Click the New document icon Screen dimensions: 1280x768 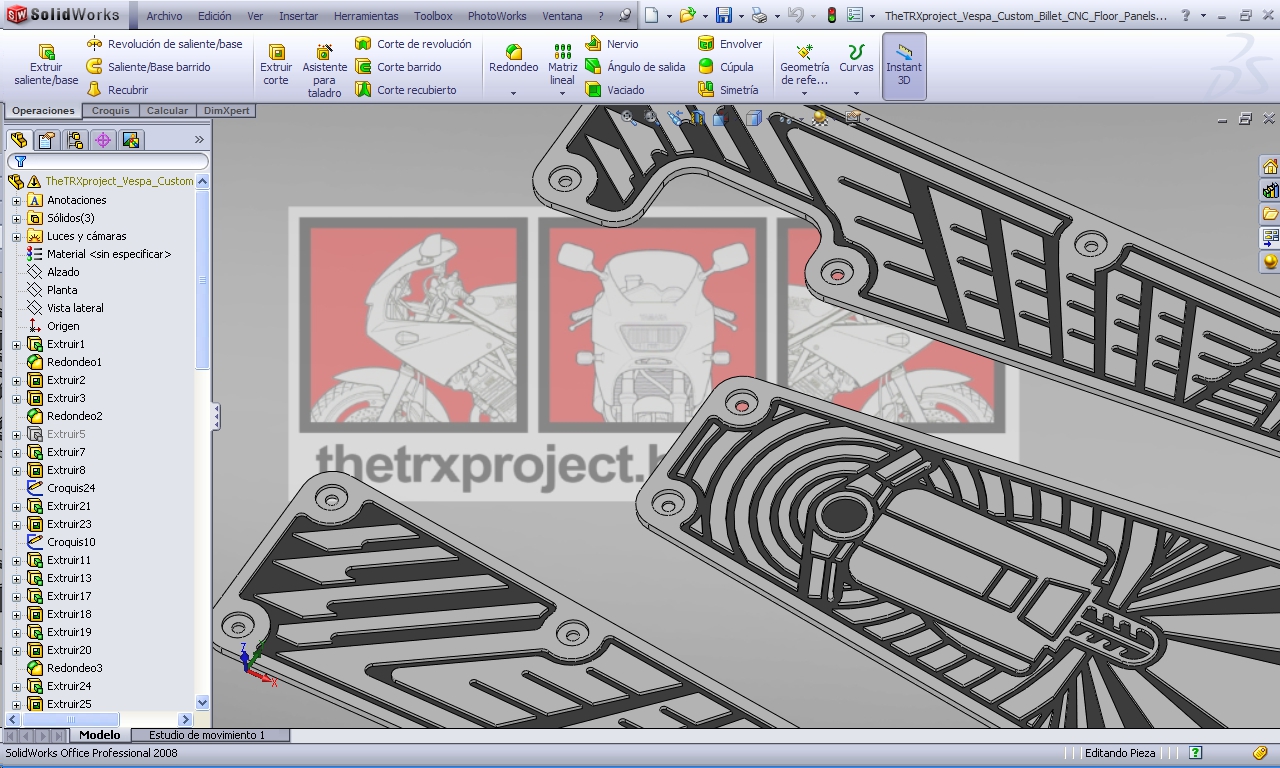[651, 16]
